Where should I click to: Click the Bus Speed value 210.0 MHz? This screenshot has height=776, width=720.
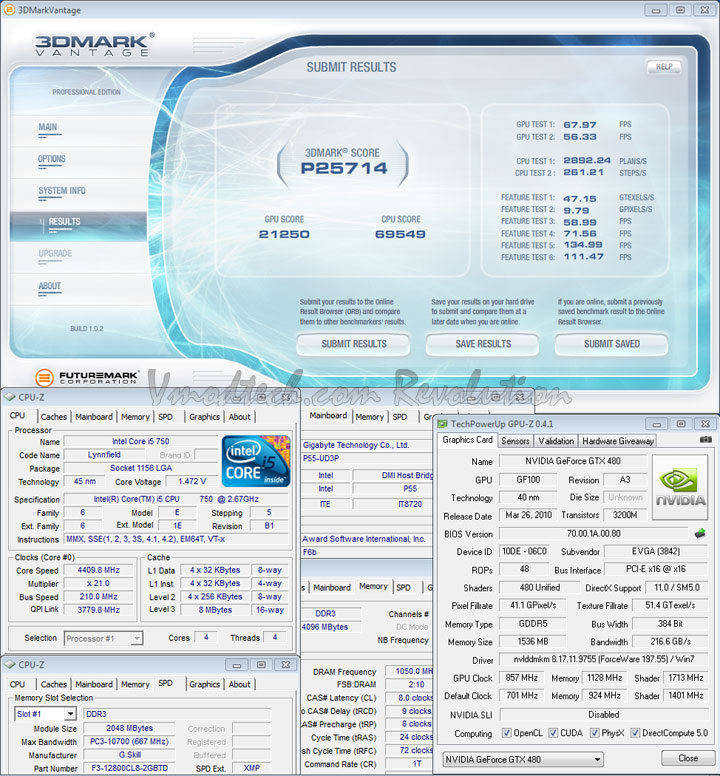pos(98,597)
